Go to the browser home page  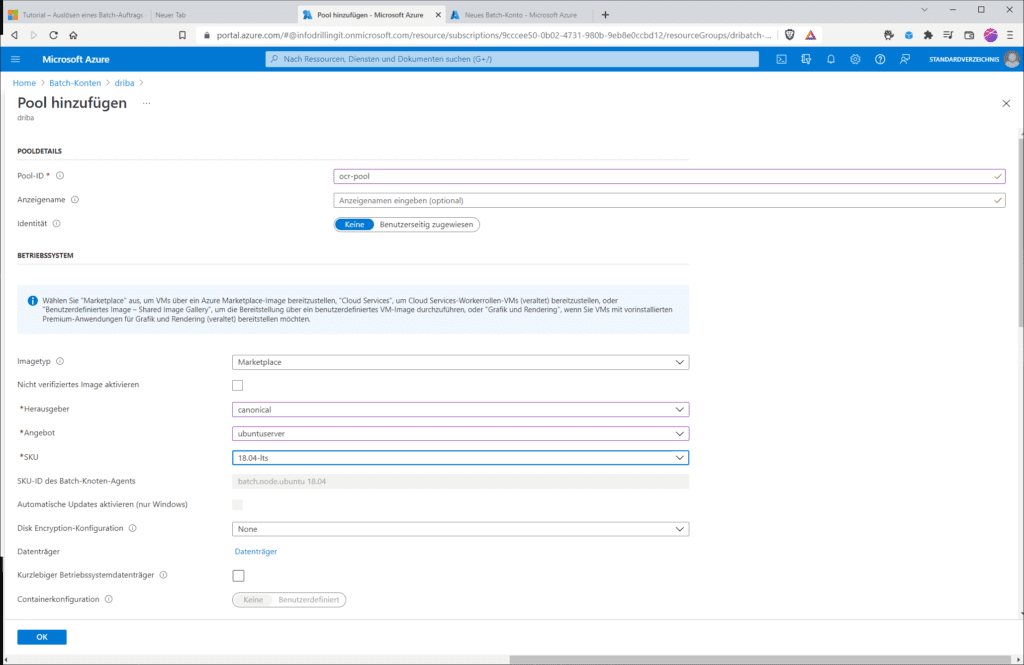pos(73,35)
